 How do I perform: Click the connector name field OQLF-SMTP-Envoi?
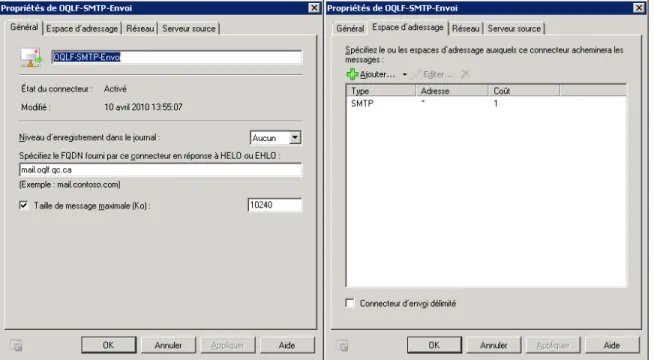(x=176, y=57)
